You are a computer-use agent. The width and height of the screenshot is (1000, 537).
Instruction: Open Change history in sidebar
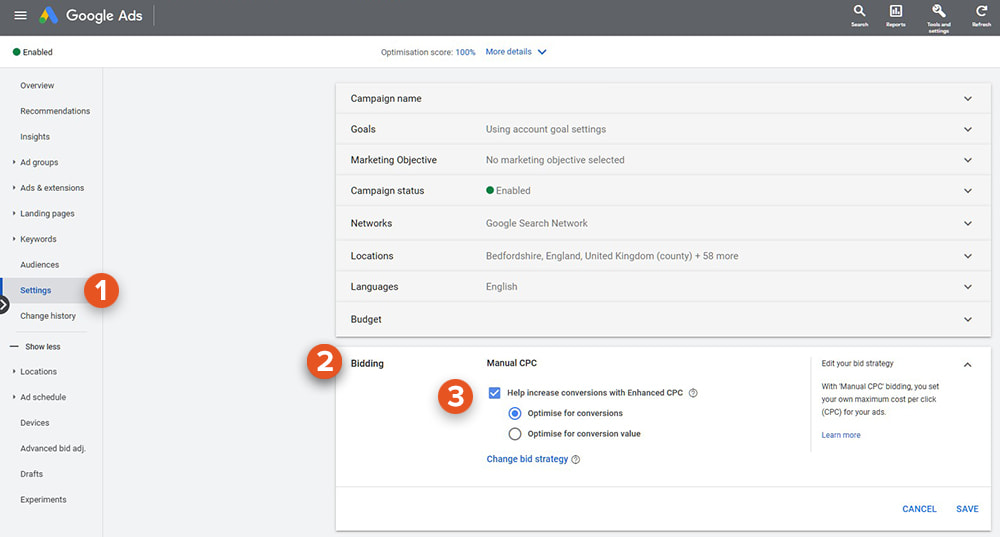(48, 316)
